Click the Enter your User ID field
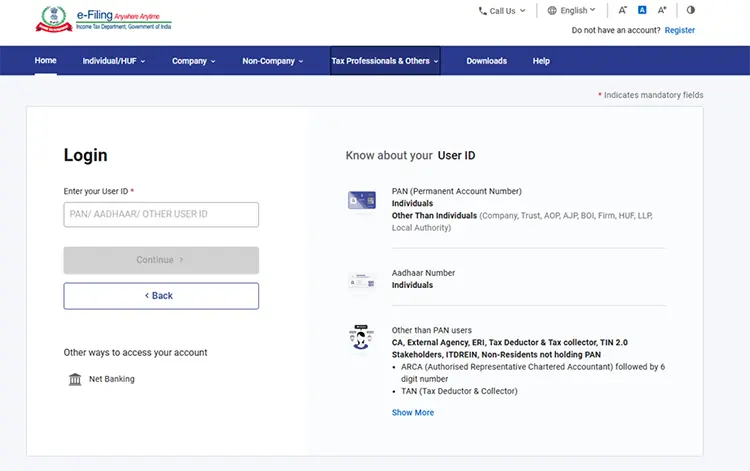 pos(161,215)
